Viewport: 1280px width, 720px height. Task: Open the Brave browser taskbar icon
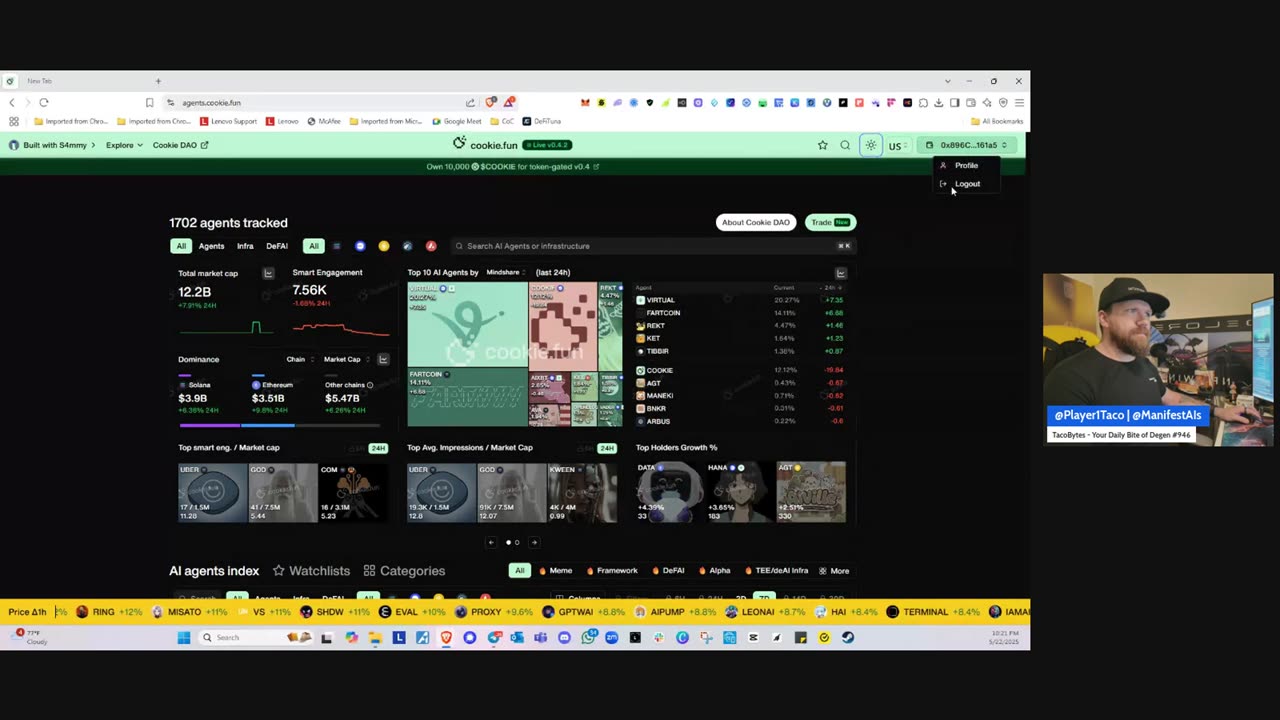[x=446, y=638]
